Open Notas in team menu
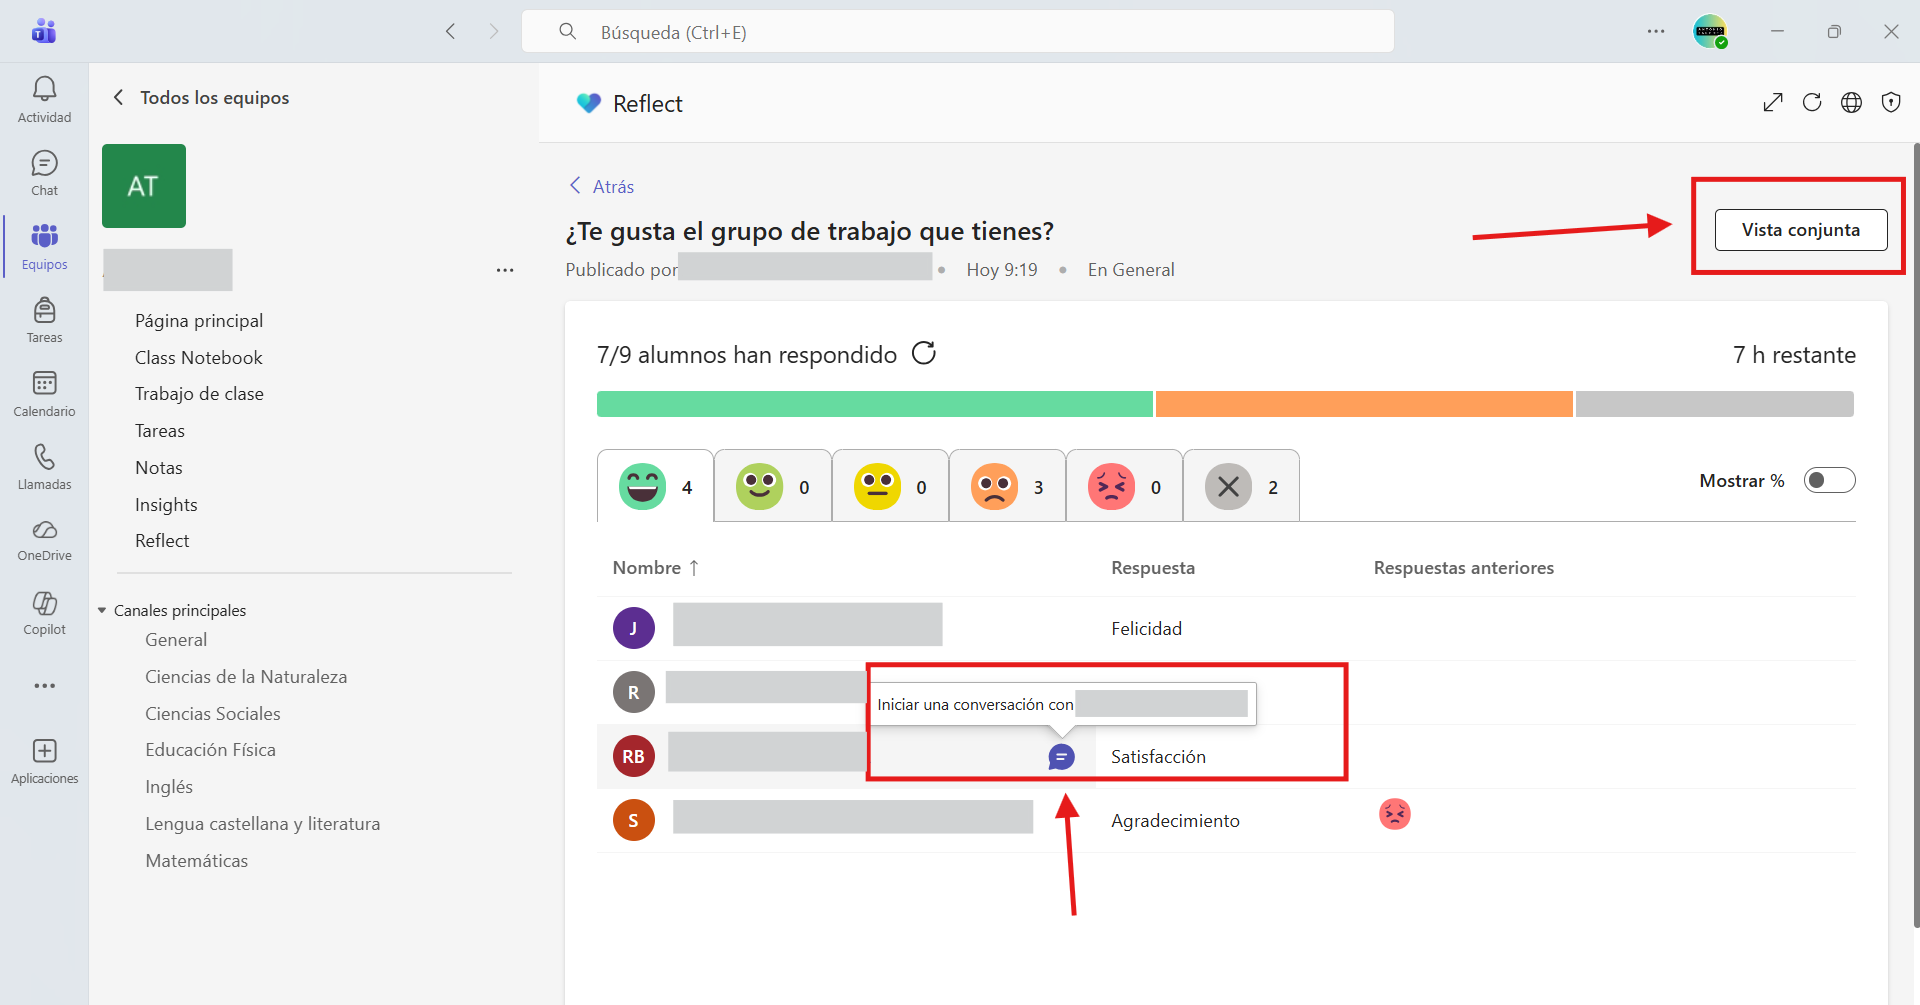 (159, 467)
